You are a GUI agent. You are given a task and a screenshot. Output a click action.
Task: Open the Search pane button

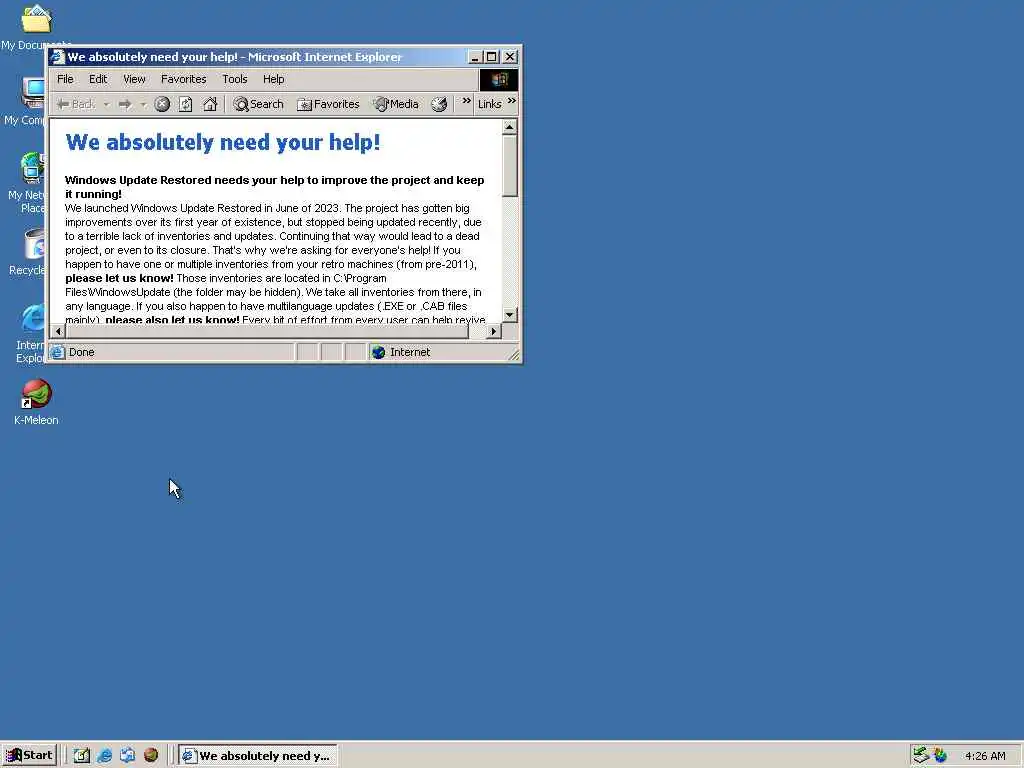click(259, 104)
